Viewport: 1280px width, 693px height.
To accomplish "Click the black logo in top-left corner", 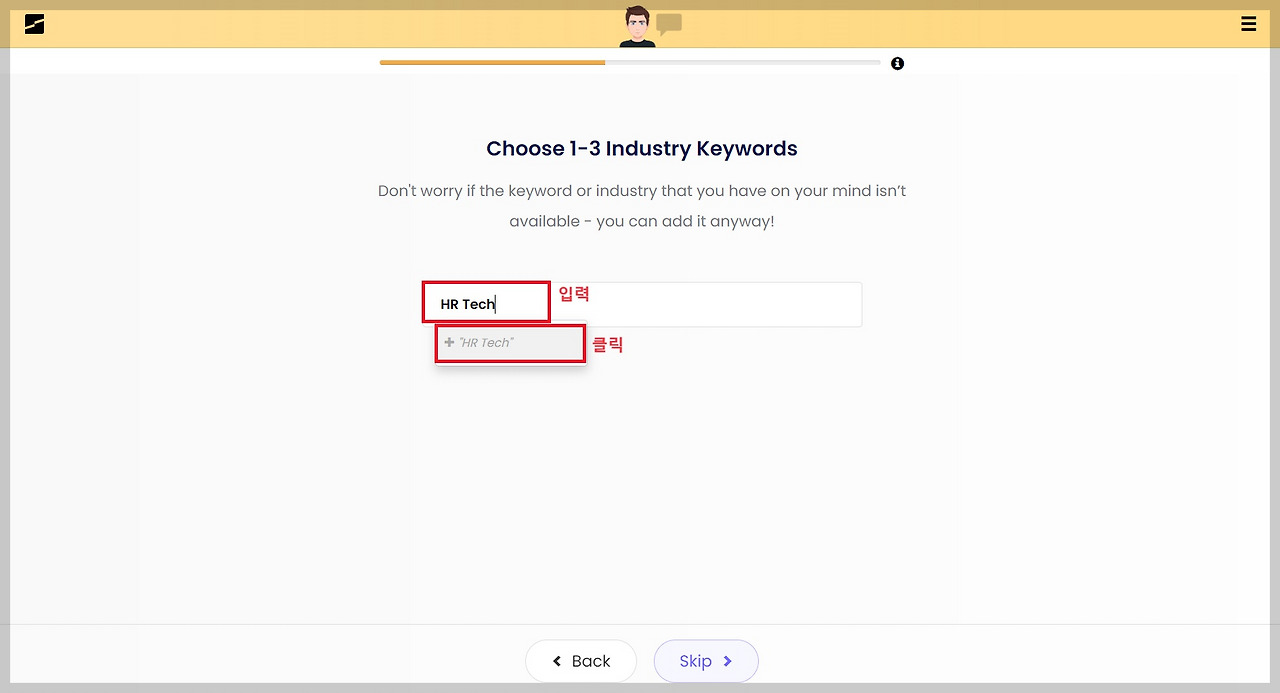I will (35, 24).
